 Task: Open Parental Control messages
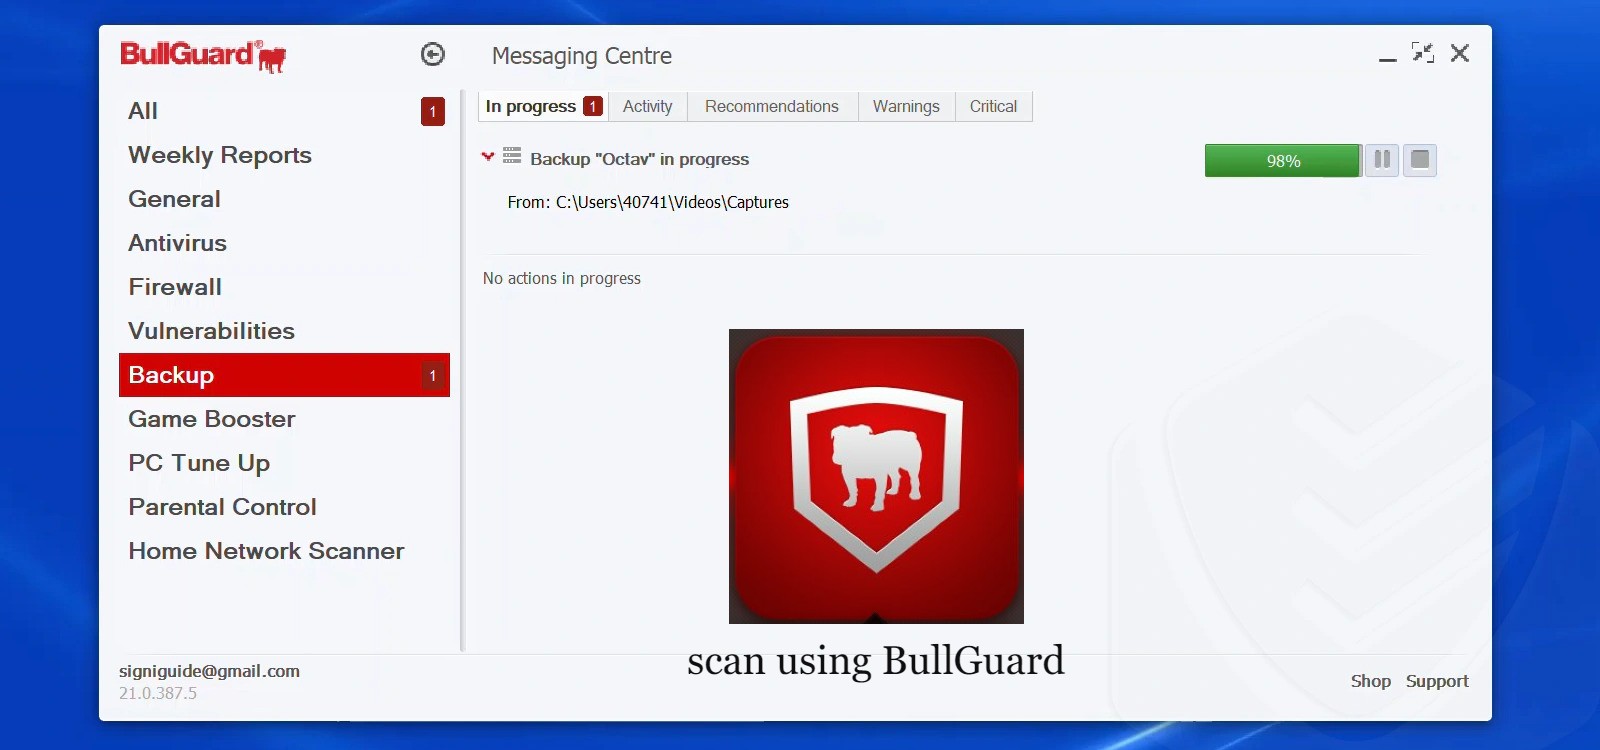(x=284, y=507)
